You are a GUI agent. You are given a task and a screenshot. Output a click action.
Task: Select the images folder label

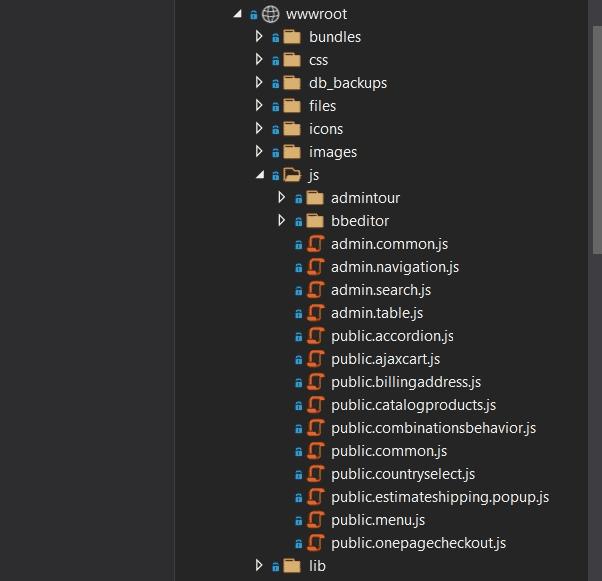tap(333, 152)
